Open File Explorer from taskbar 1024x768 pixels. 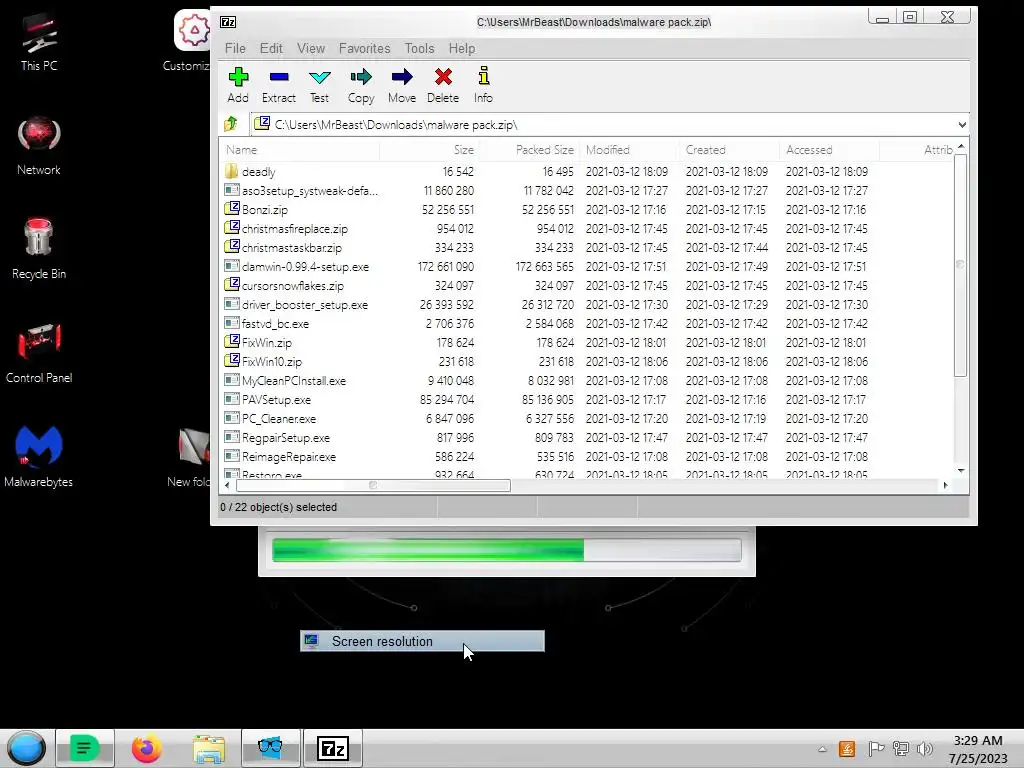click(x=209, y=748)
